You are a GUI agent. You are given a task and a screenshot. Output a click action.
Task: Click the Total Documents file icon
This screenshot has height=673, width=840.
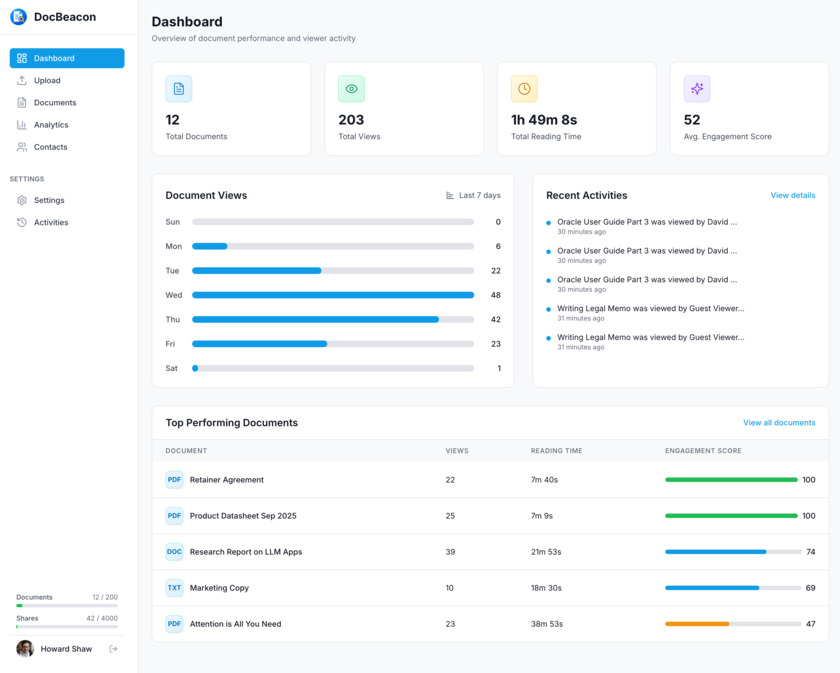[179, 89]
